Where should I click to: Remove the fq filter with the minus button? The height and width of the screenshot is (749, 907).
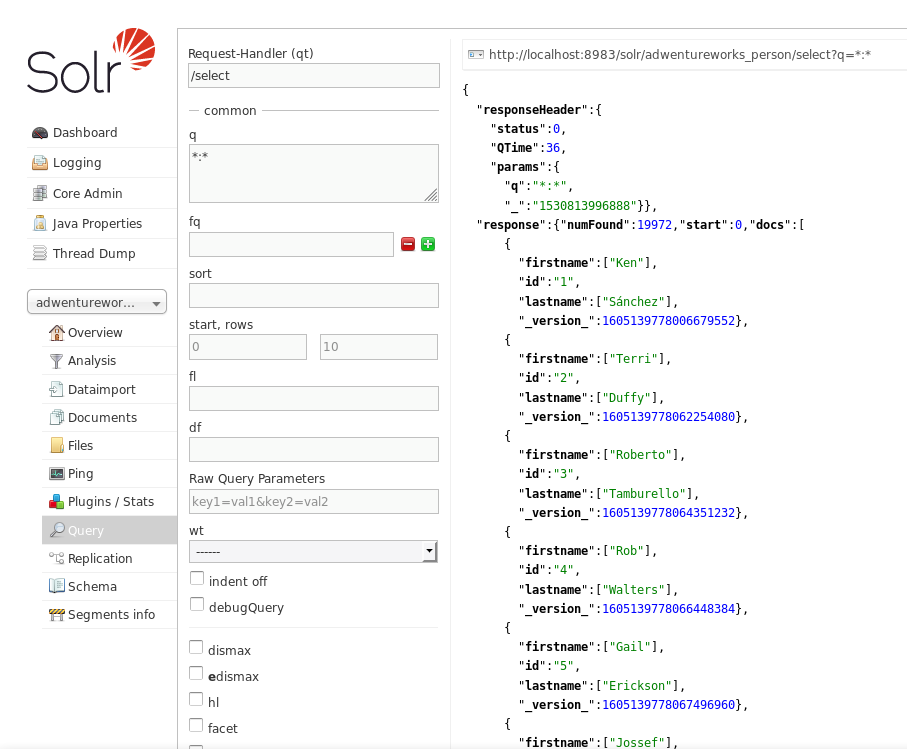(408, 243)
